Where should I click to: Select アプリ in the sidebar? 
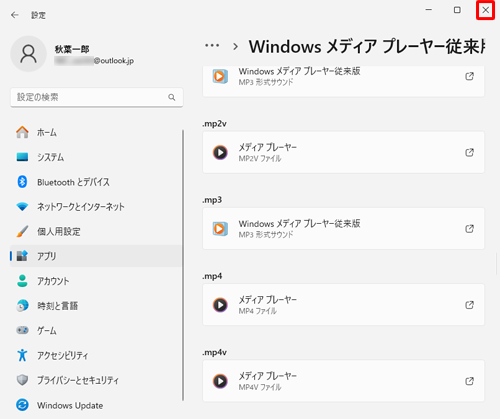tap(96, 256)
